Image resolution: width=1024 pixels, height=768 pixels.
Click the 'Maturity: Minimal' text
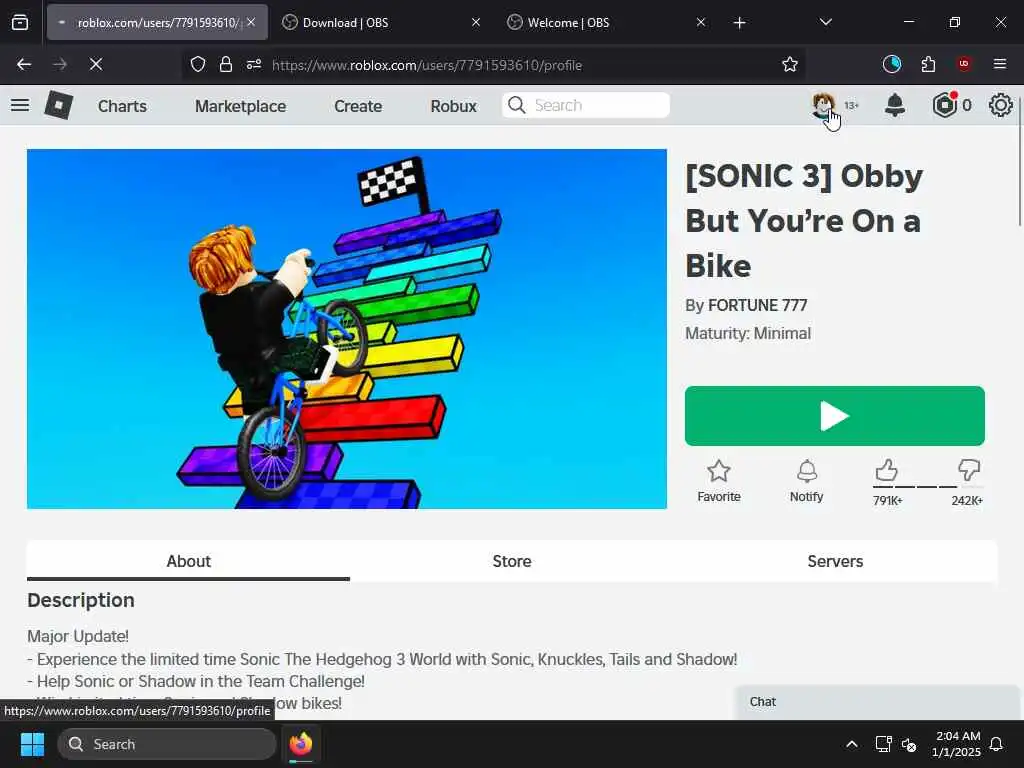(748, 333)
